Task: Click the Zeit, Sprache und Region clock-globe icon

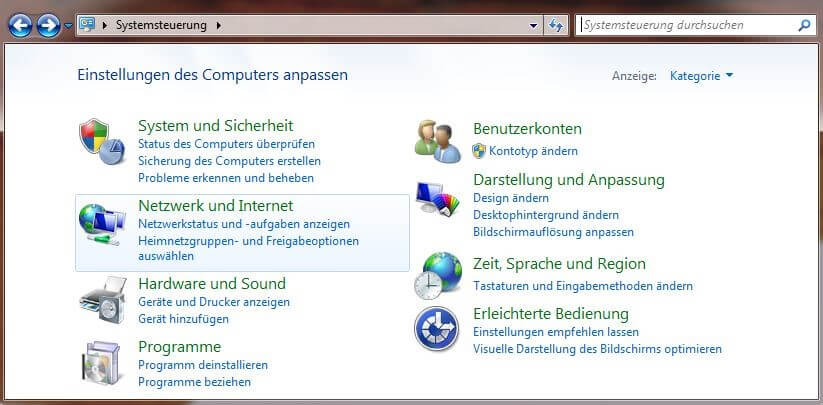Action: (438, 276)
